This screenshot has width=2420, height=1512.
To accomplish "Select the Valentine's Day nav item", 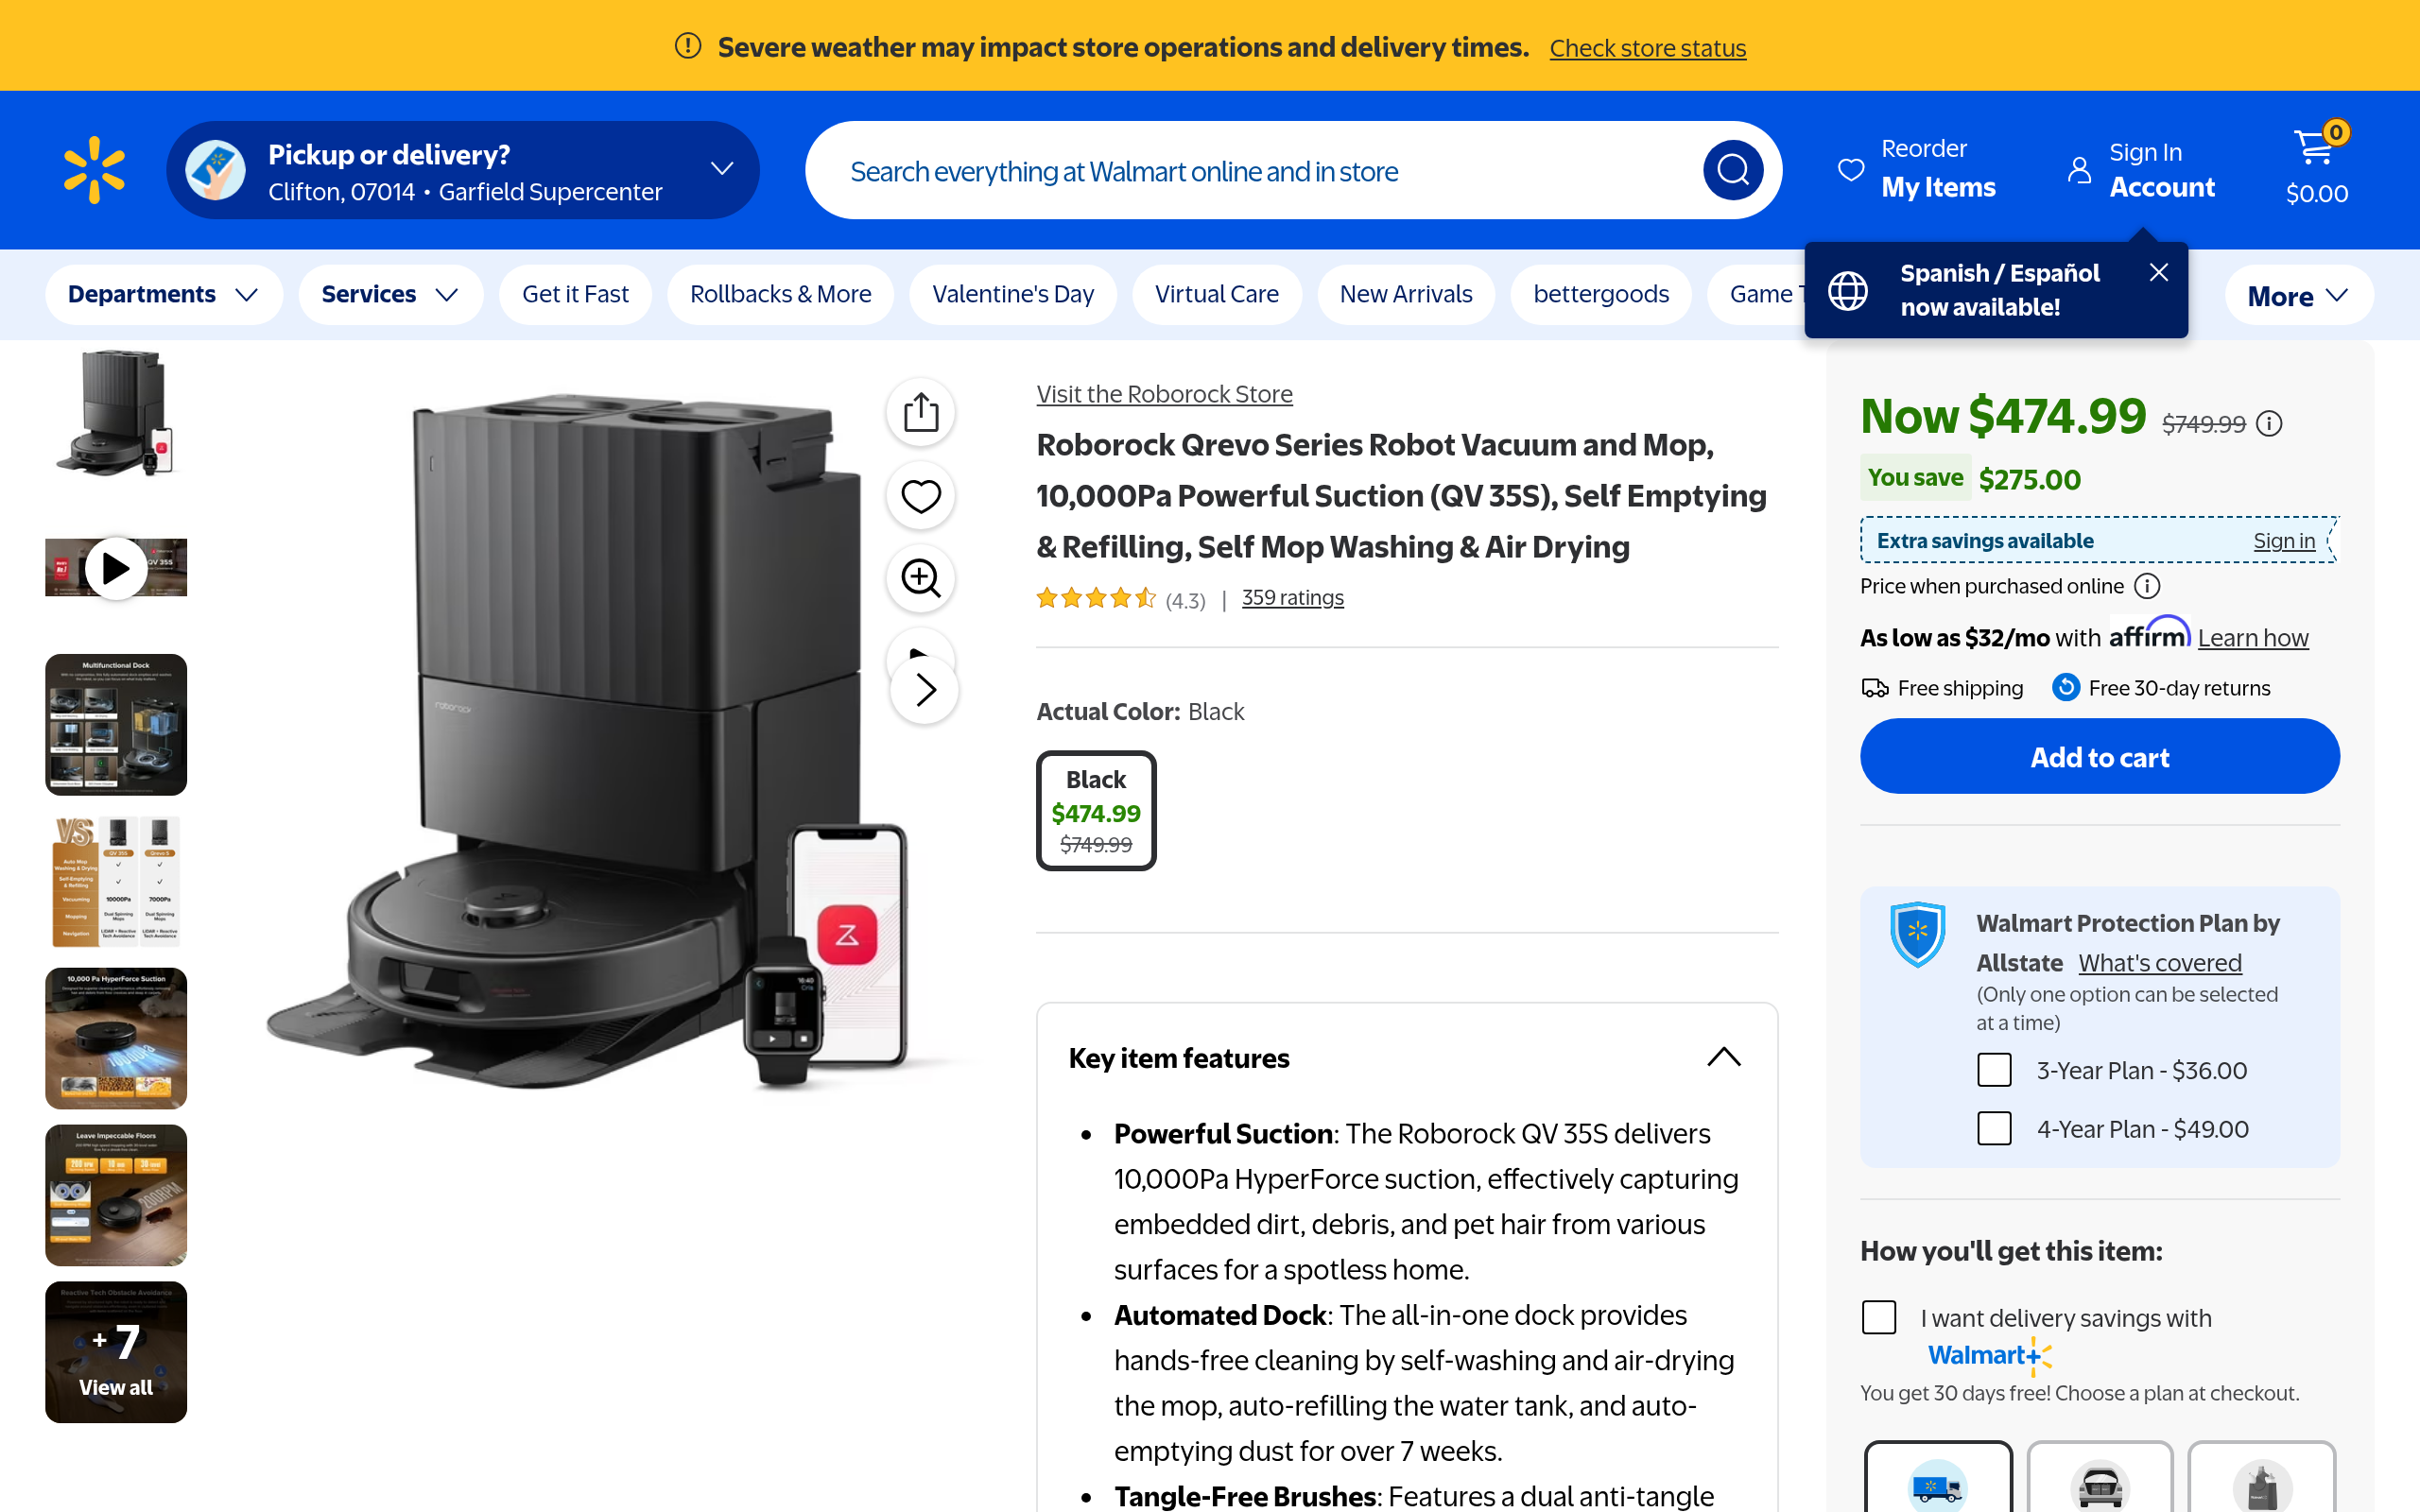I will (1012, 294).
